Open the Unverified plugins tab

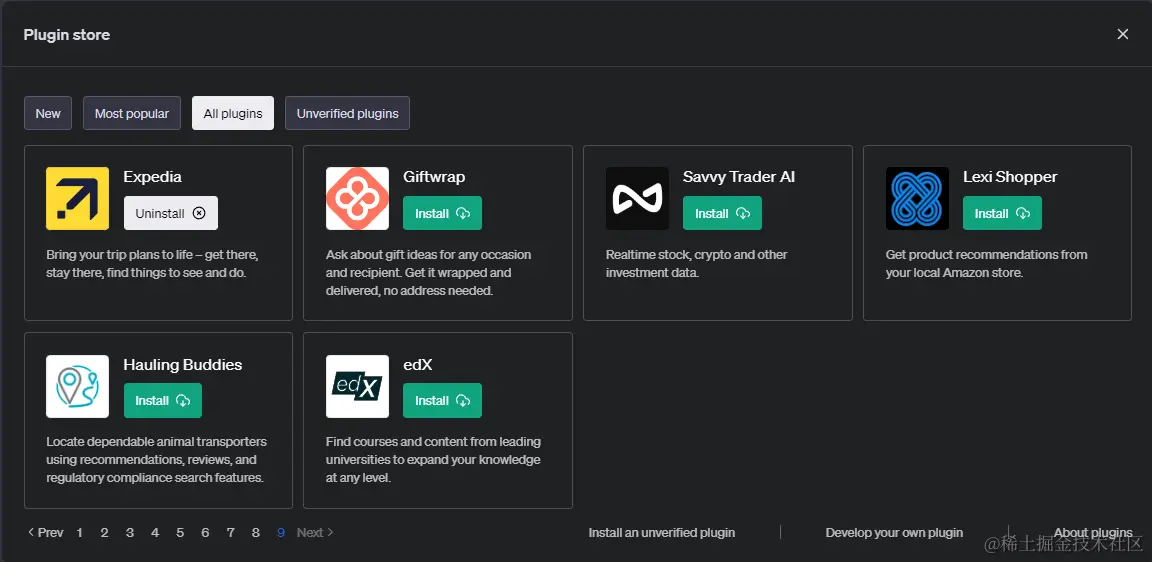pos(347,113)
